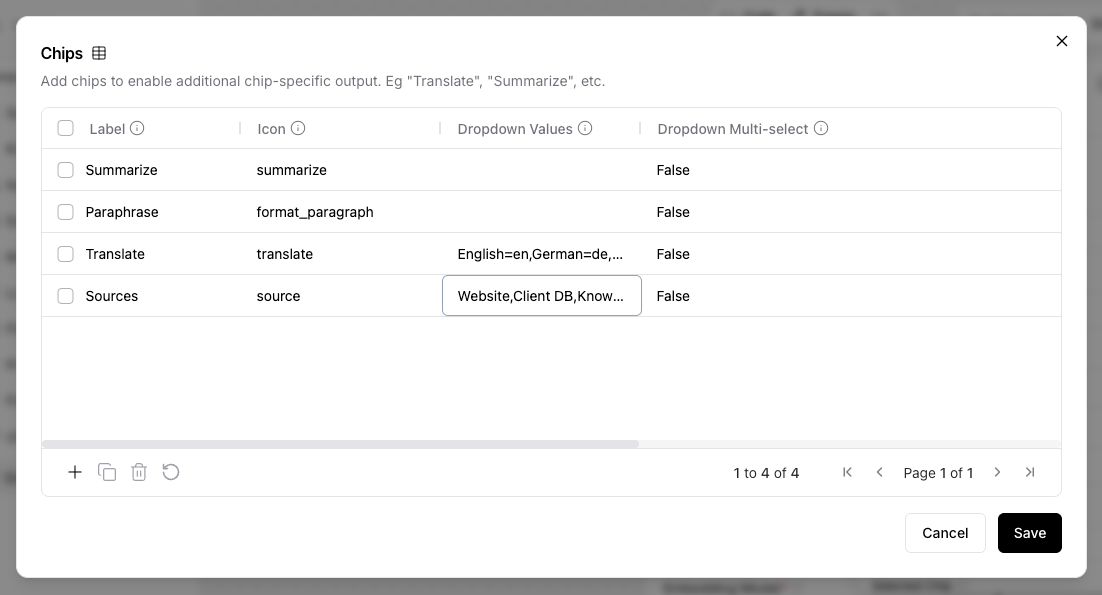1102x595 pixels.
Task: Check the Summarize row checkbox
Action: tap(66, 170)
